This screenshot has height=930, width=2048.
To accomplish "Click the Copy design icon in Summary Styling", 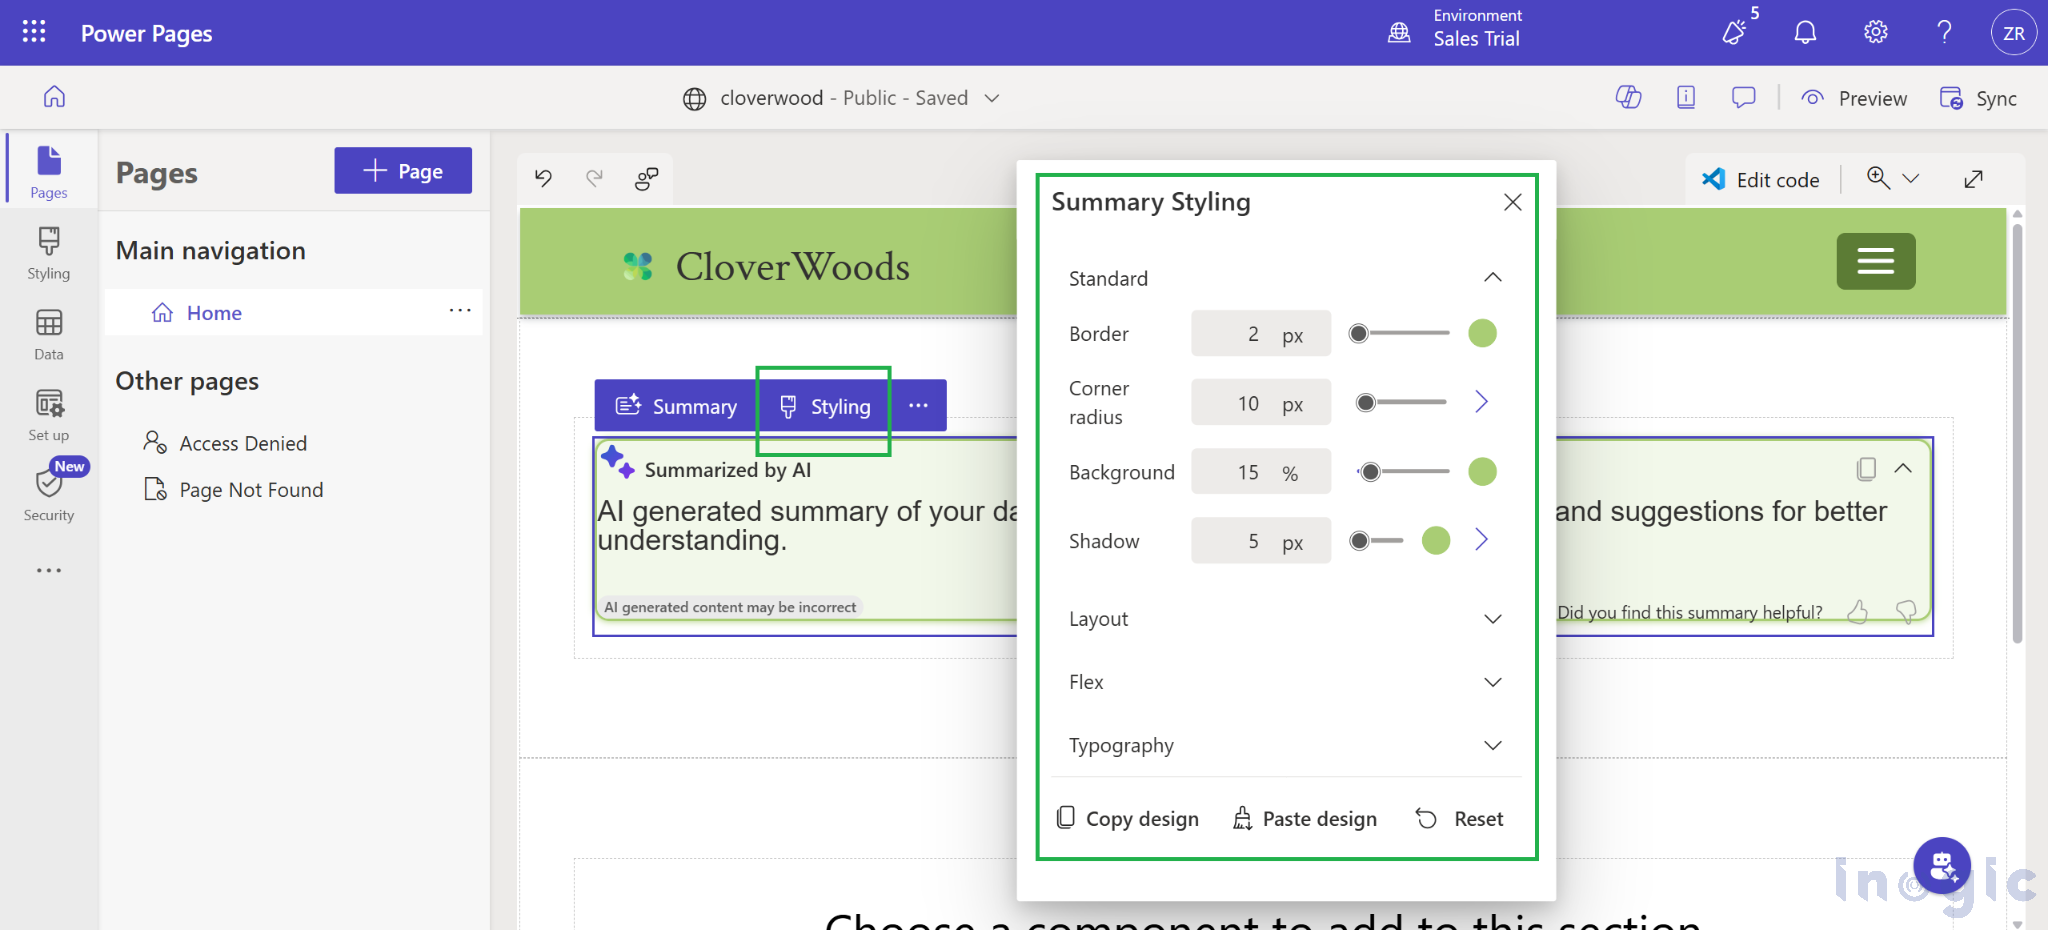I will (x=1066, y=818).
